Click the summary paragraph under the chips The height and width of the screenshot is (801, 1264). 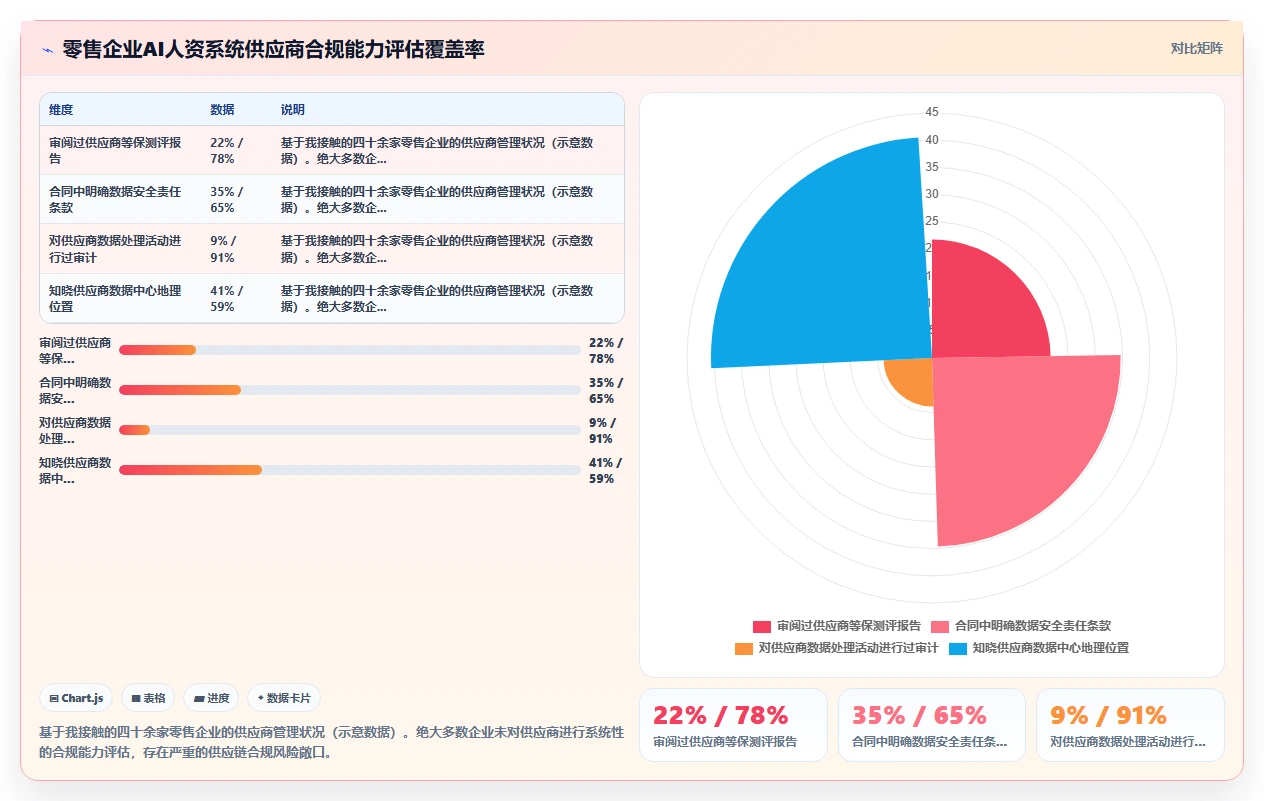pos(331,742)
